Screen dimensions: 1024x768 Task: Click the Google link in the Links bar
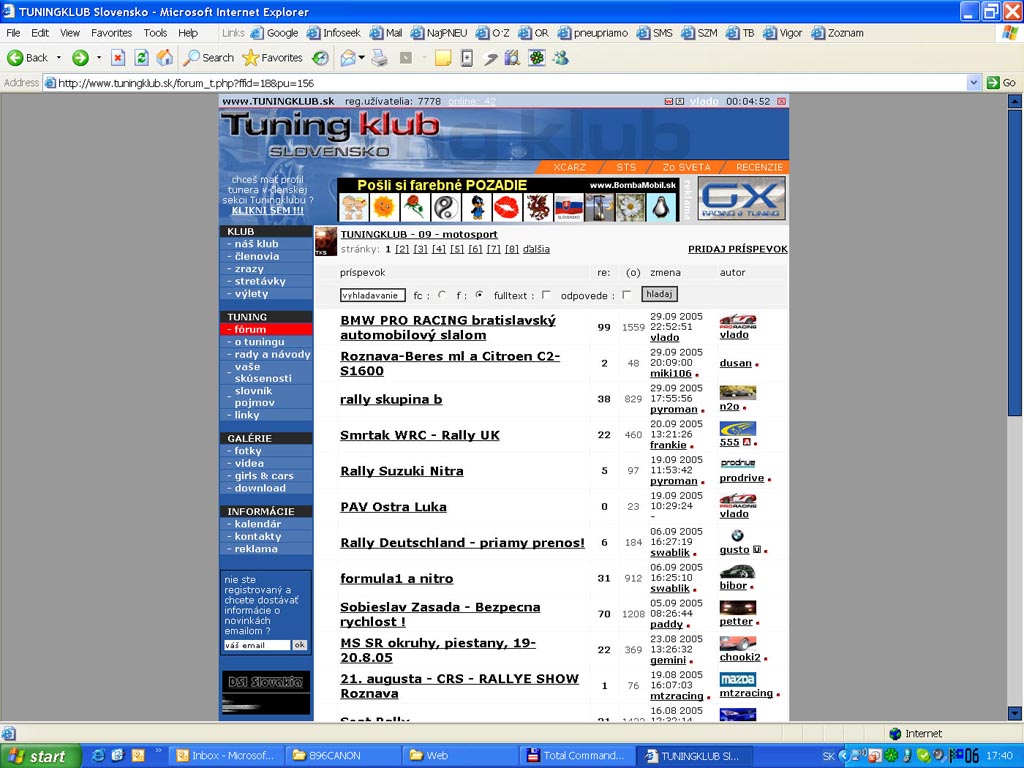pos(275,33)
